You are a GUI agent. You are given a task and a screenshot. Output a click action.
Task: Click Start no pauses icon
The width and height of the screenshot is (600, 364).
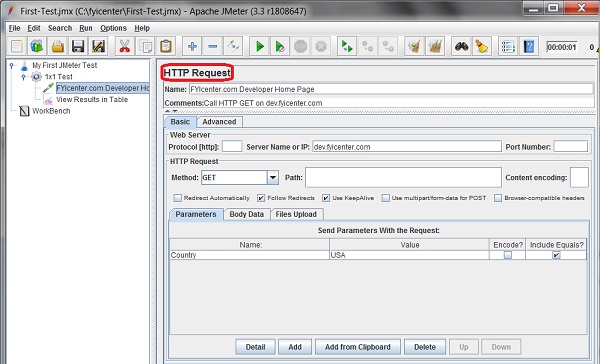tap(280, 47)
